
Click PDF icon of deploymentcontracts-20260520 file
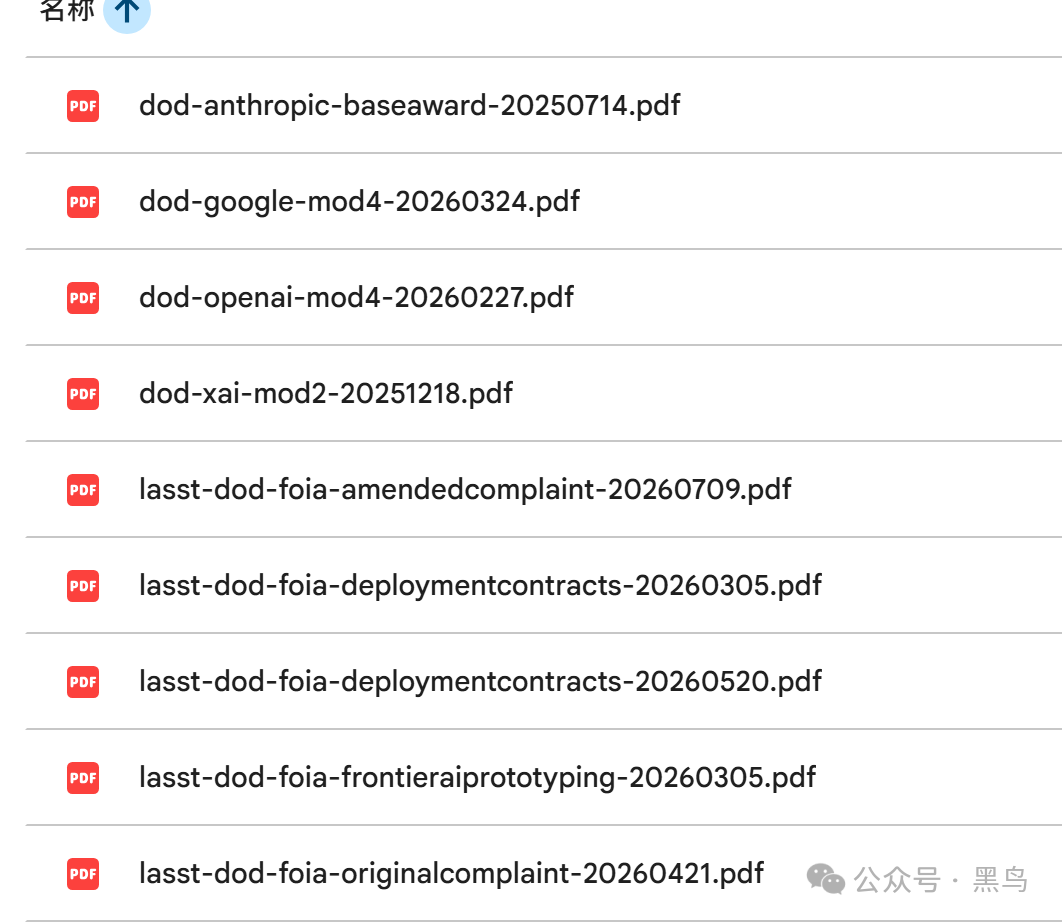[83, 682]
